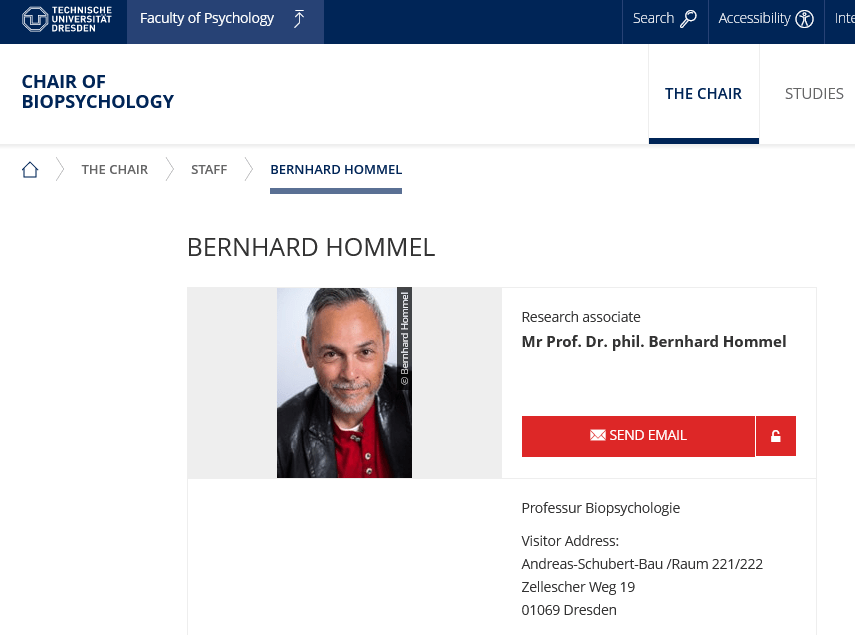Click the TU Dresden logo
Screen dimensions: 855x635
click(x=66, y=18)
